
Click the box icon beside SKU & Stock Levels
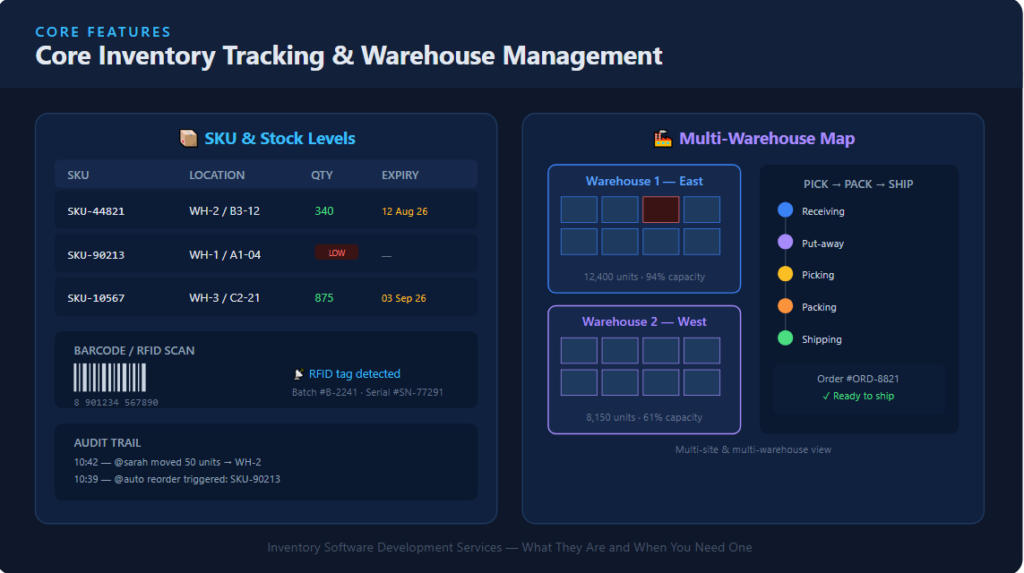[x=189, y=139]
